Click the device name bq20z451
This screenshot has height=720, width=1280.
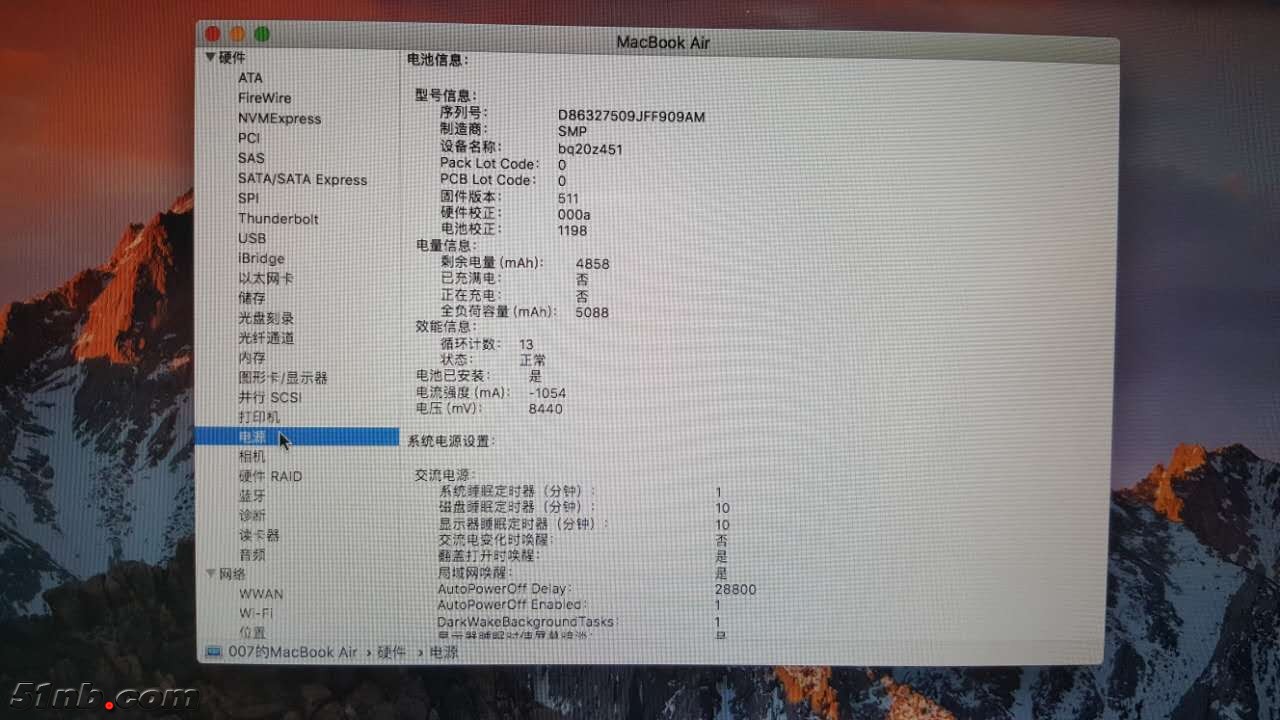(x=590, y=149)
